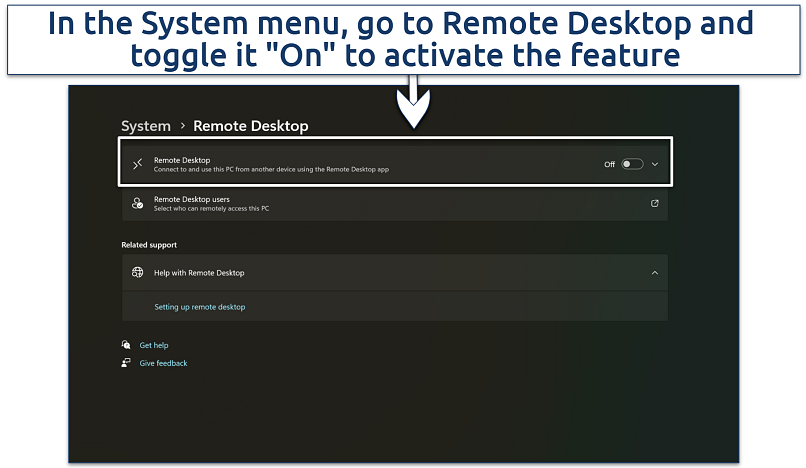Expand the Remote Desktop settings chevron
This screenshot has height=468, width=806.
tap(655, 164)
